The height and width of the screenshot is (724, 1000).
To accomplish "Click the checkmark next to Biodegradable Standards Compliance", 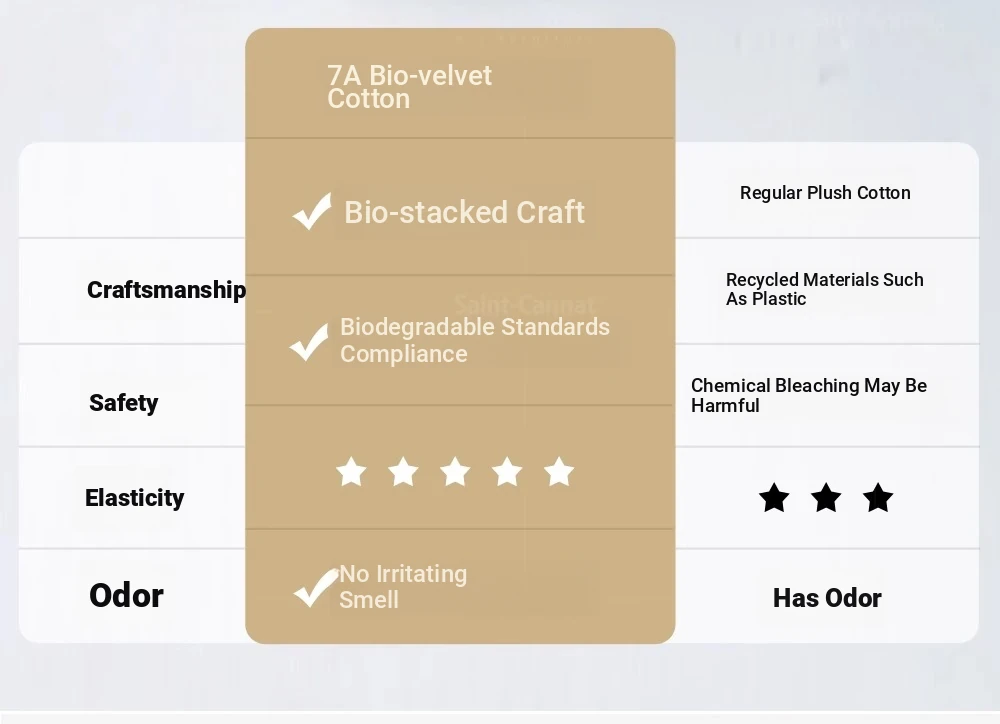I will [x=309, y=342].
